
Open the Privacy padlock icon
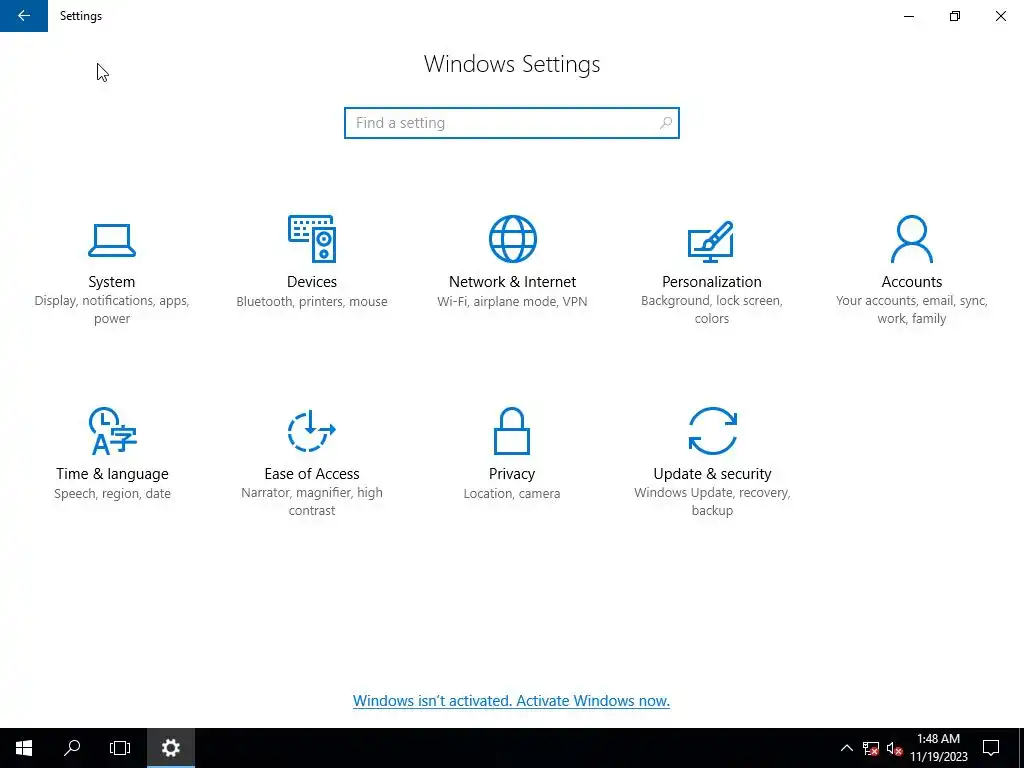[x=512, y=431]
